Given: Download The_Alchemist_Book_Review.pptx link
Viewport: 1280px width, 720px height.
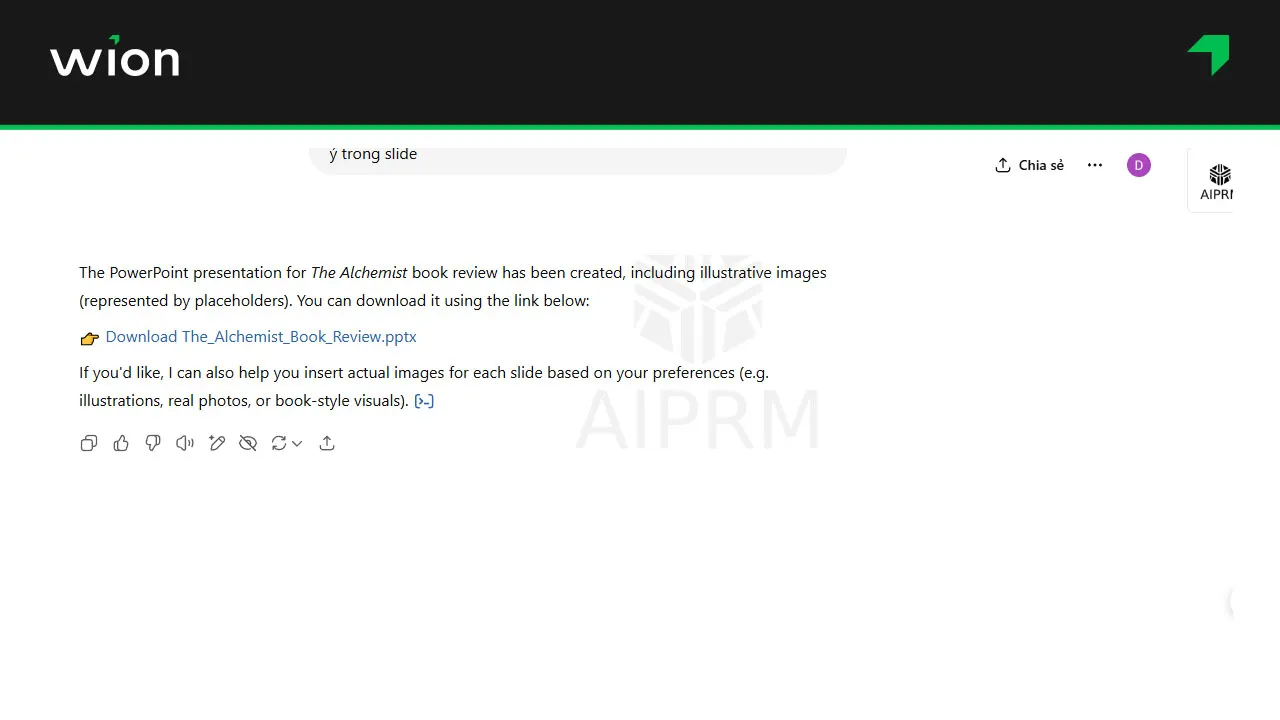Looking at the screenshot, I should pos(261,337).
